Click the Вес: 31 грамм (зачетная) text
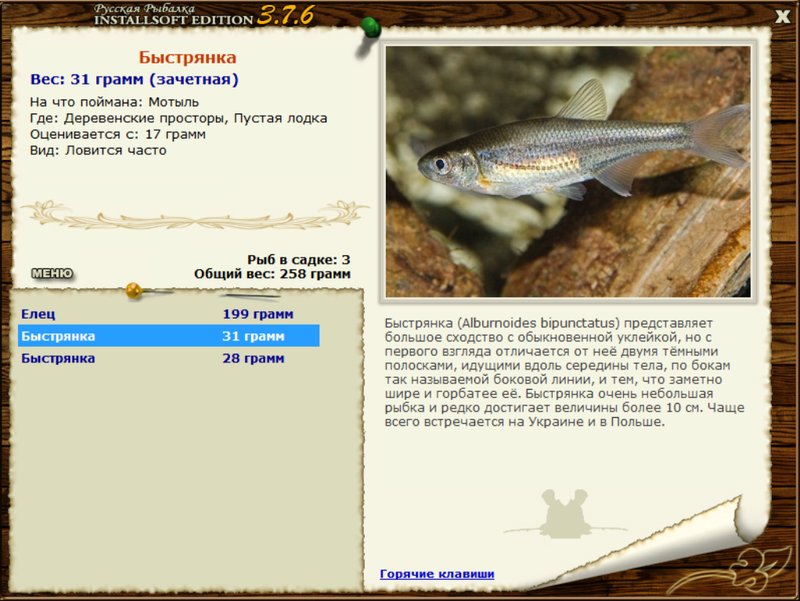The height and width of the screenshot is (601, 800). pos(134,80)
